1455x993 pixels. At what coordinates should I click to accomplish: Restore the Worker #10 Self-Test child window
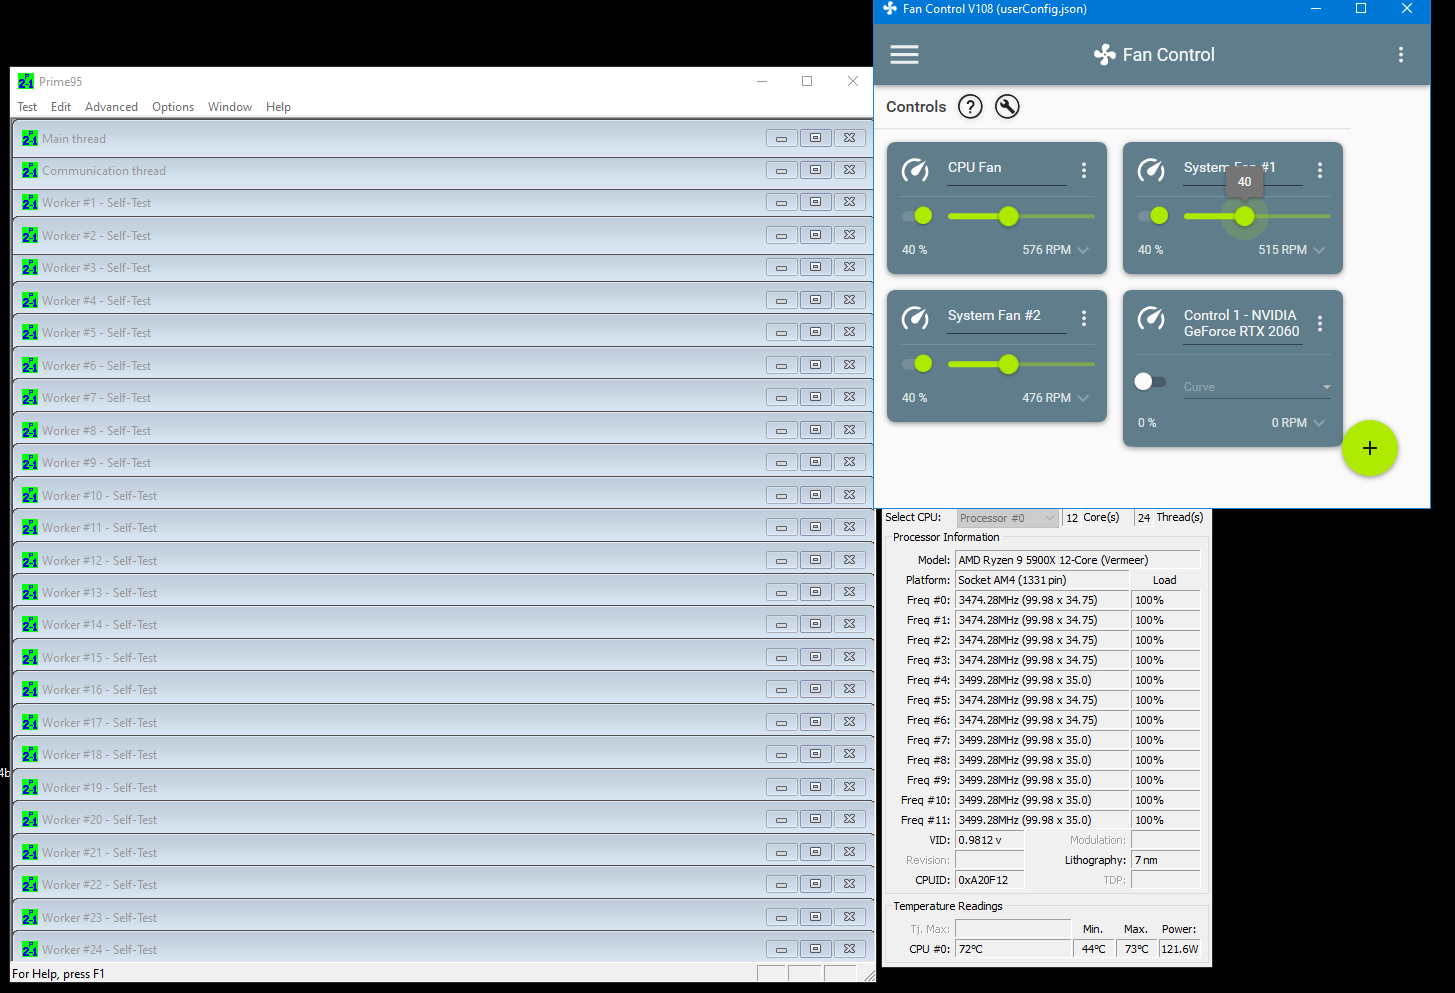(x=815, y=494)
